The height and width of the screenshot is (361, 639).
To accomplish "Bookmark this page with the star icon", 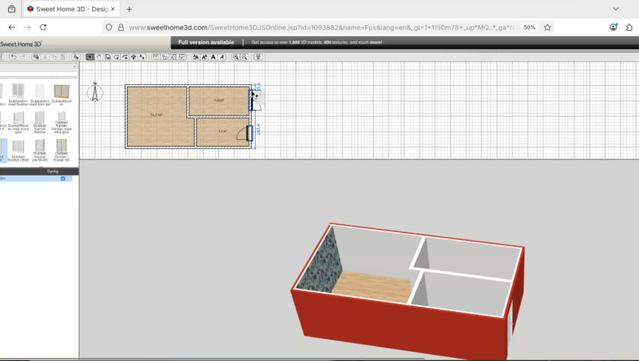I will click(x=547, y=27).
